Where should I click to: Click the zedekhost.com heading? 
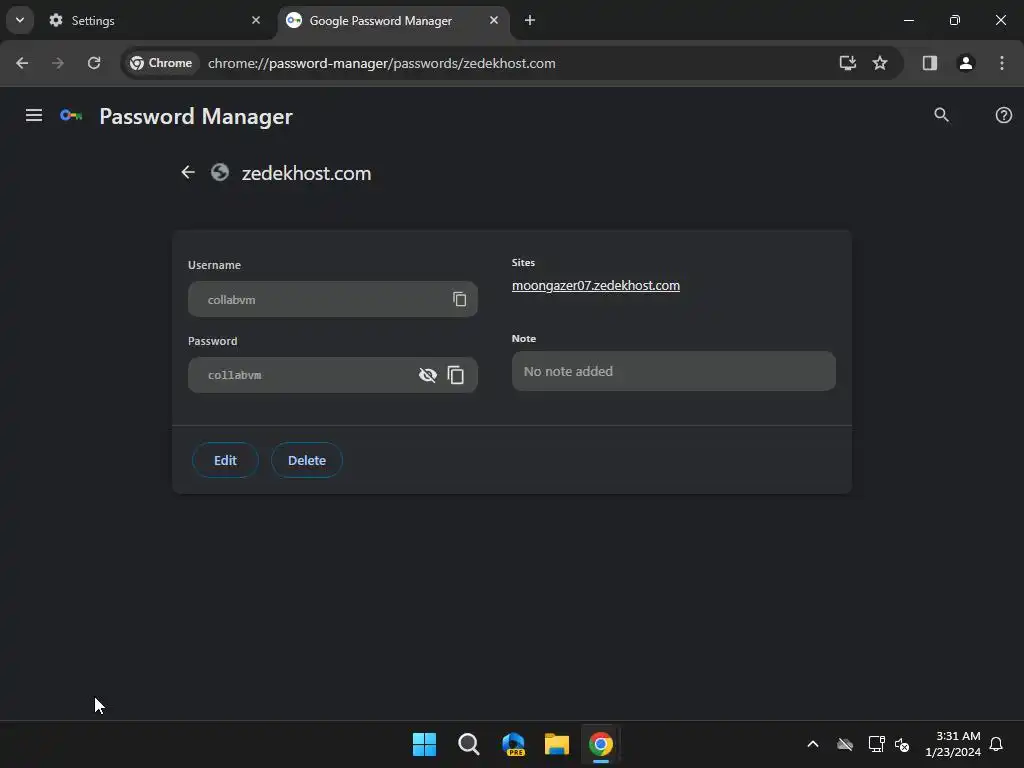click(x=306, y=173)
